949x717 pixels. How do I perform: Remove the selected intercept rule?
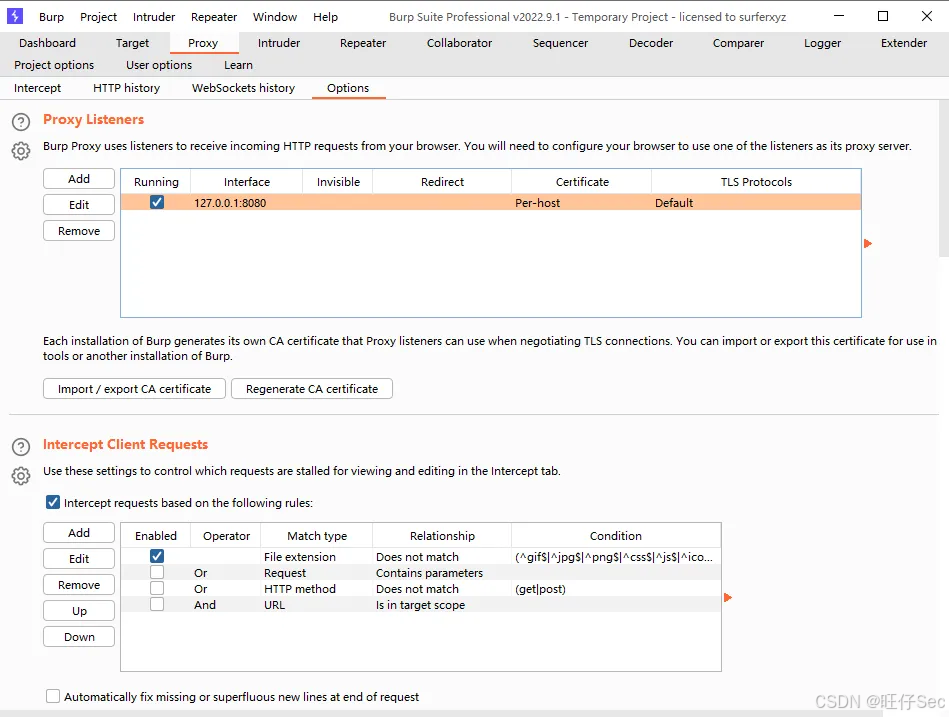[x=79, y=584]
